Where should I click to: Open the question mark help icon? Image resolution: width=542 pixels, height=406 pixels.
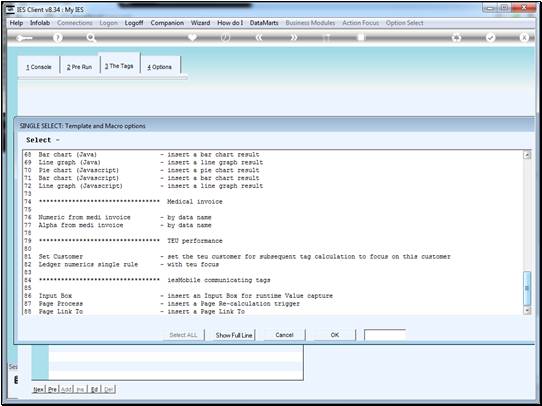(x=58, y=38)
